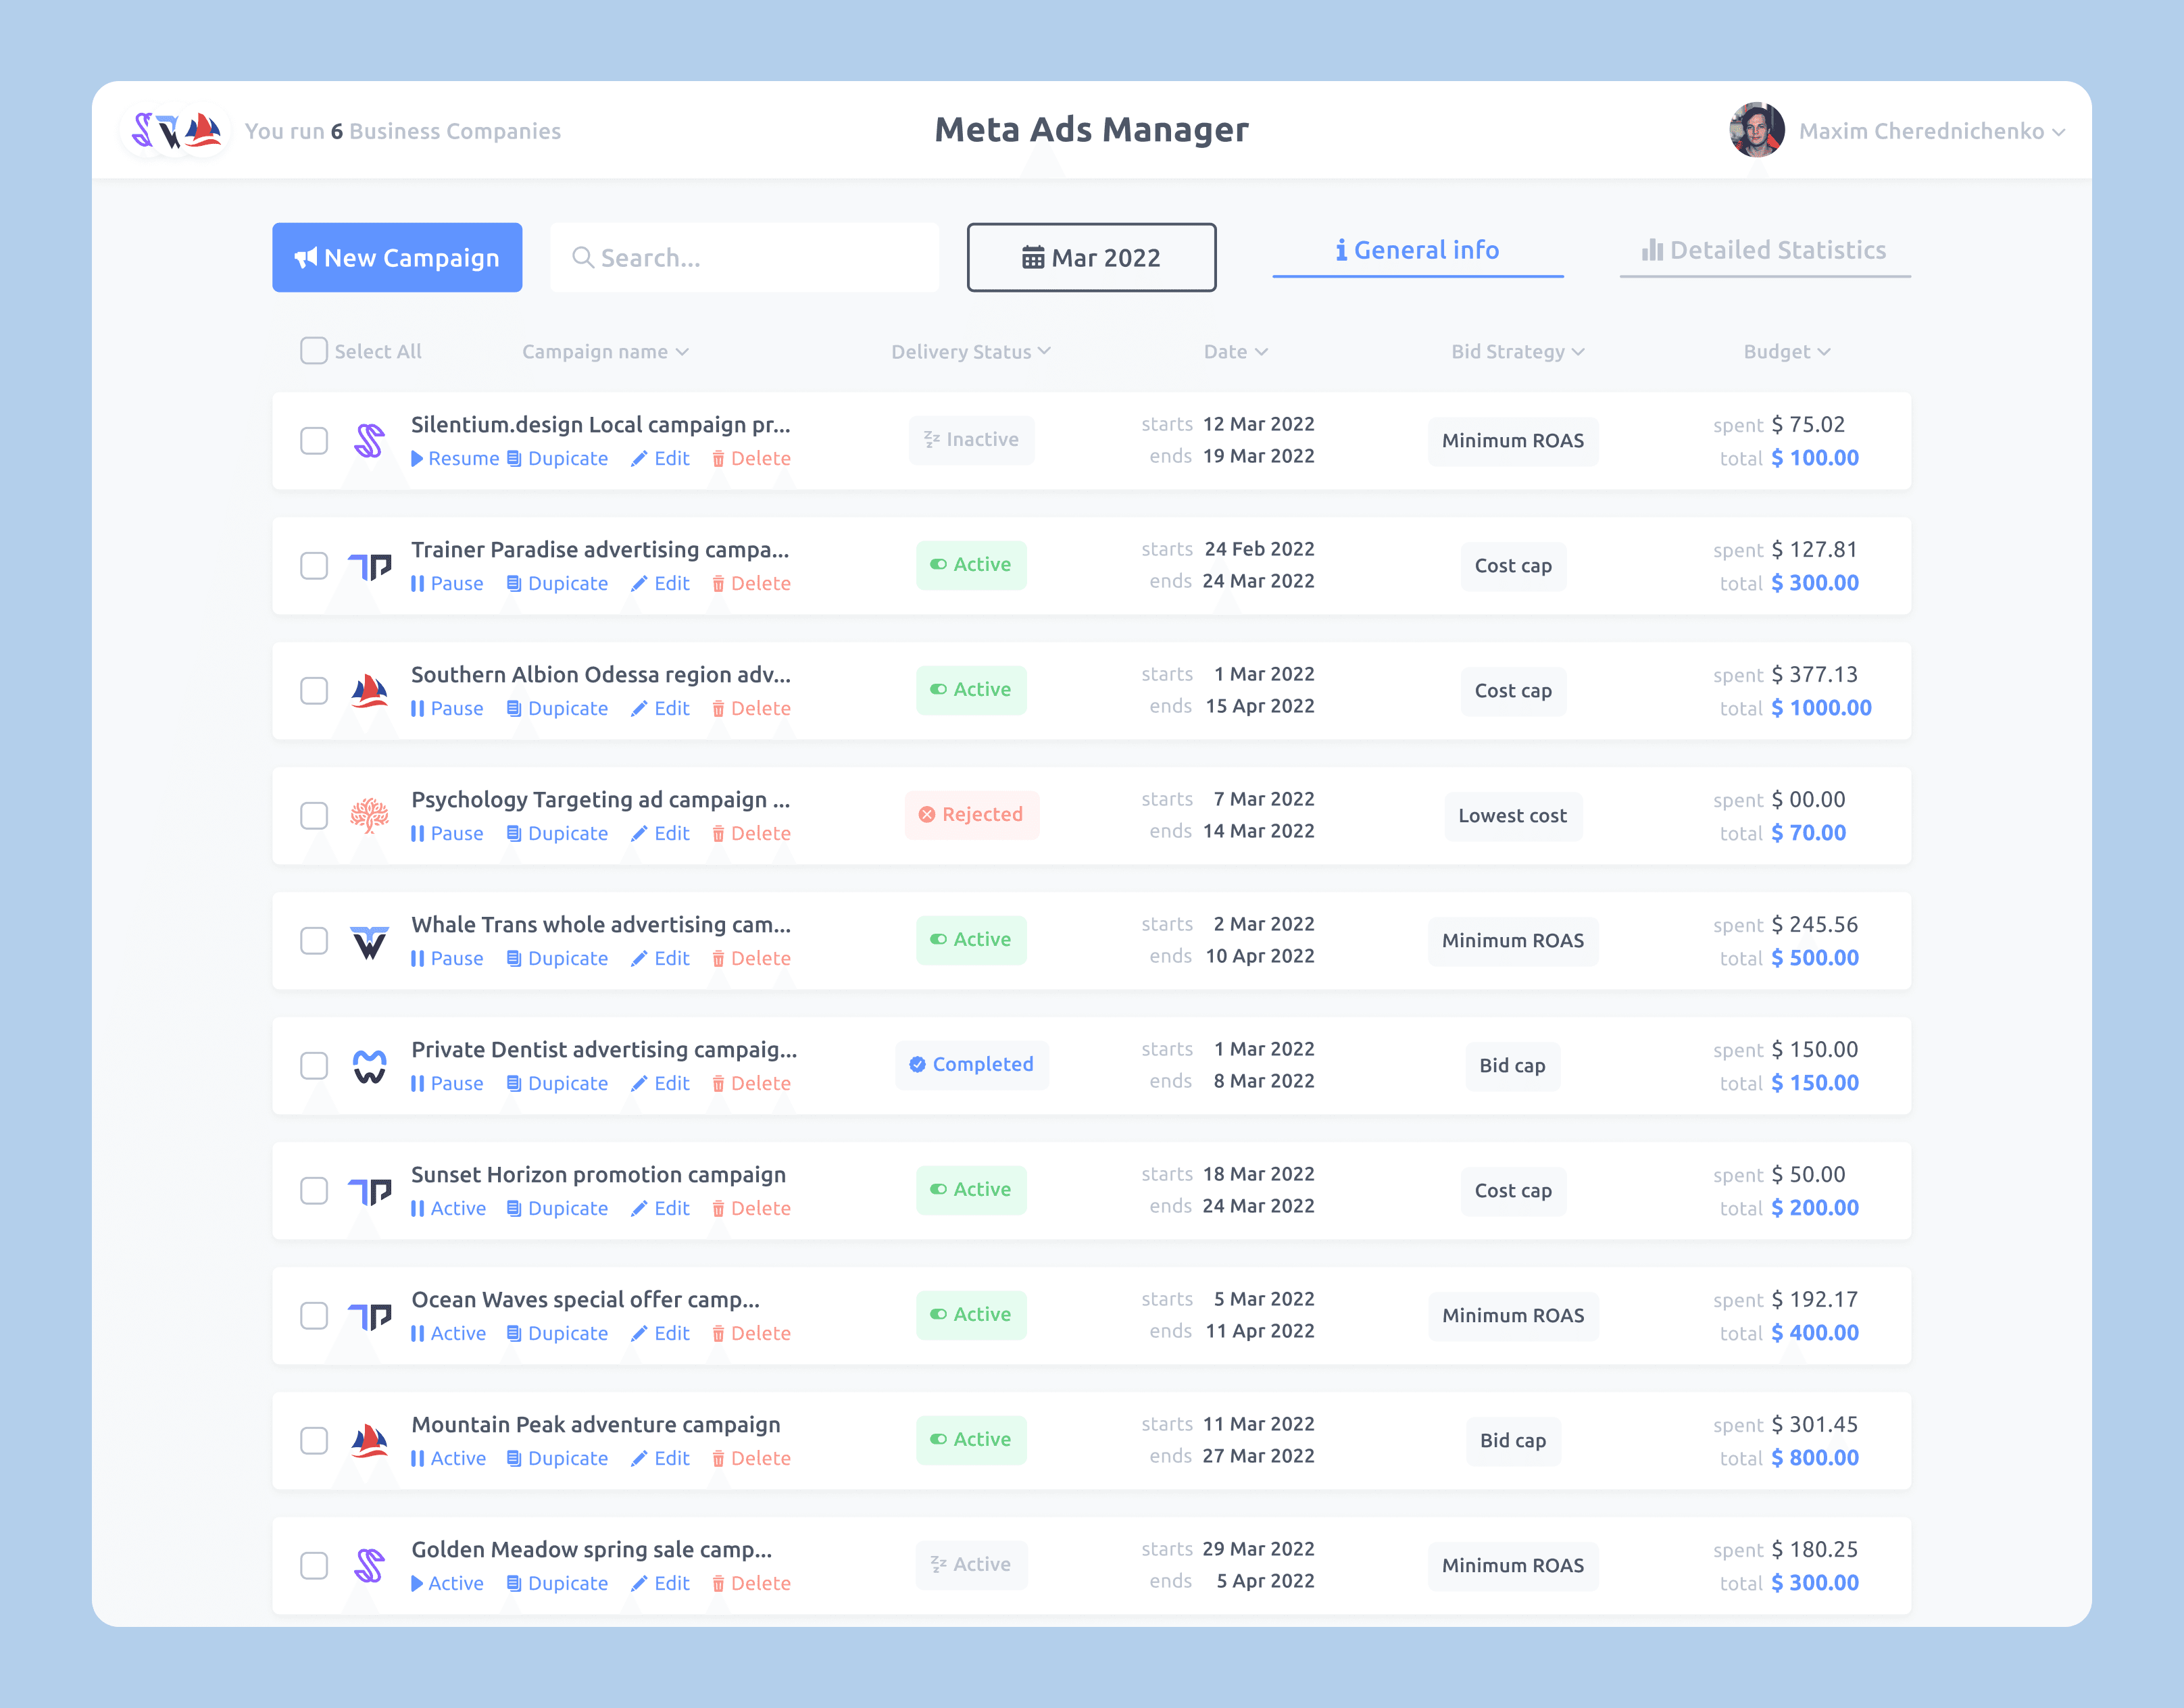The height and width of the screenshot is (1708, 2184).
Task: Expand the Maxim Cherednichenko user menu
Action: [1931, 131]
